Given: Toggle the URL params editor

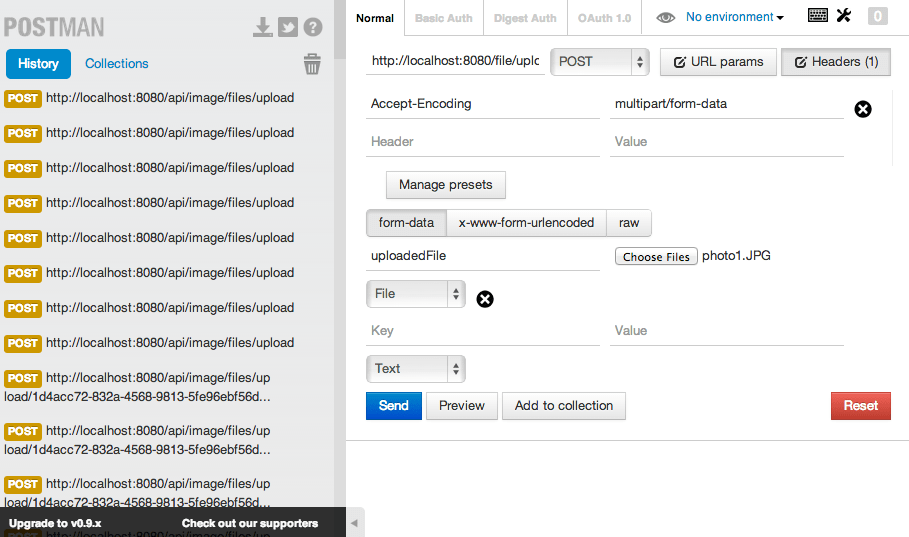Looking at the screenshot, I should click(x=717, y=62).
